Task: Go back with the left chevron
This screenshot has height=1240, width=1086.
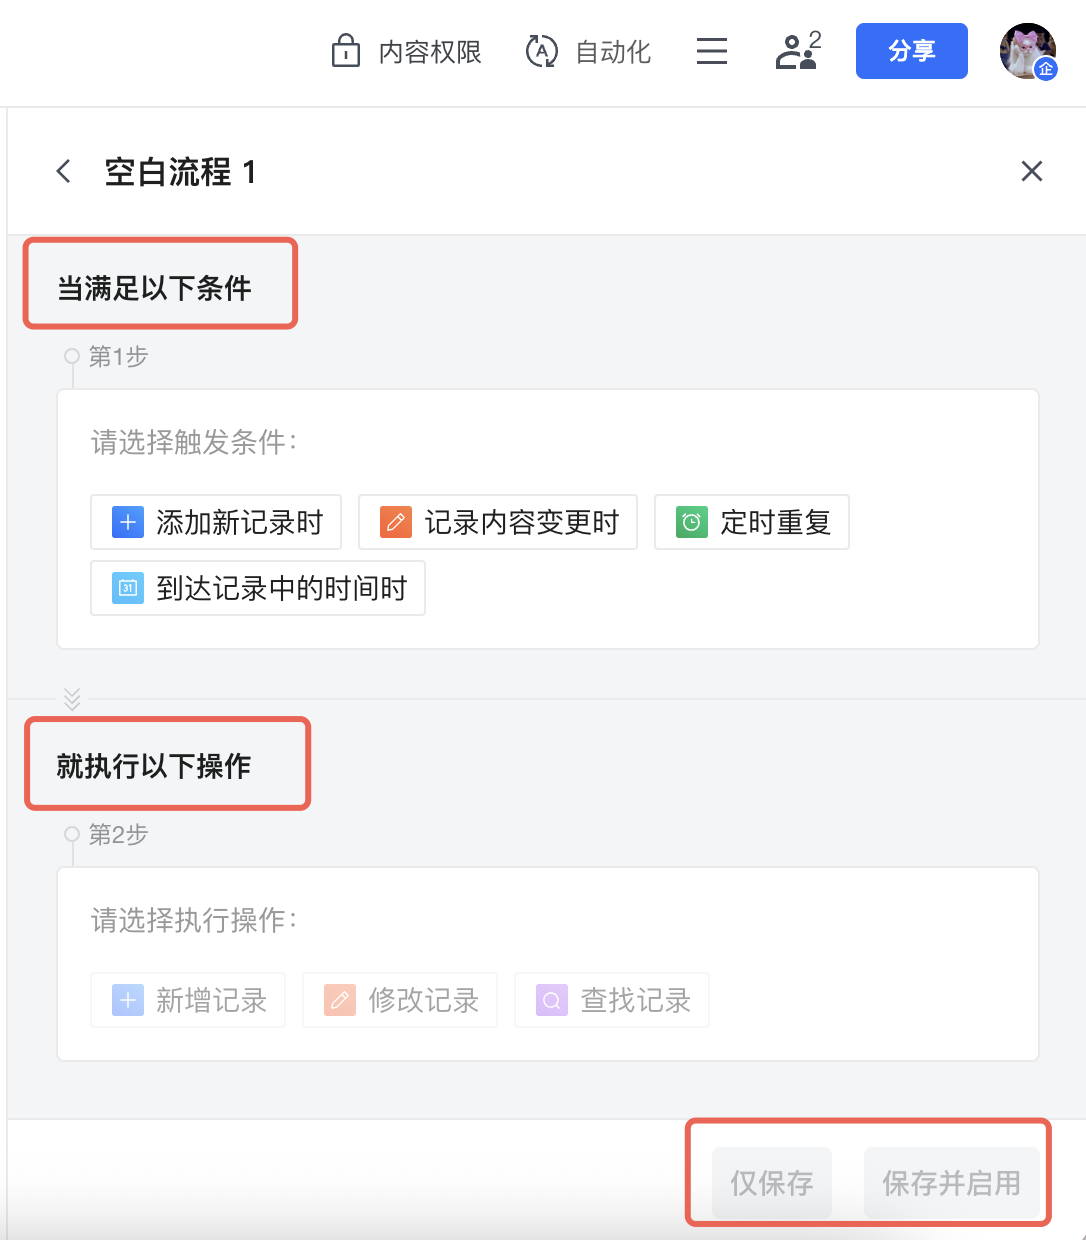Action: pos(64,172)
